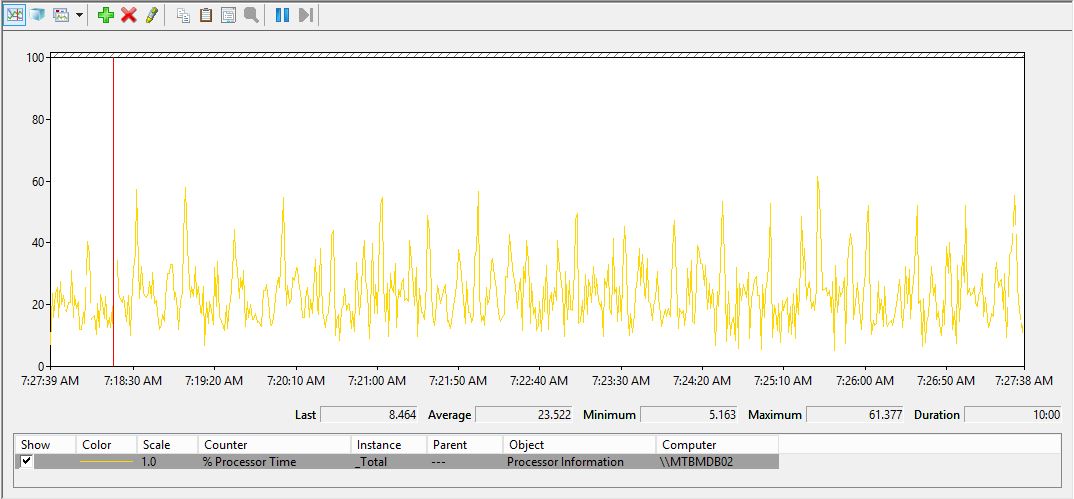Uncheck the Show box for % Processor Time

click(x=26, y=461)
